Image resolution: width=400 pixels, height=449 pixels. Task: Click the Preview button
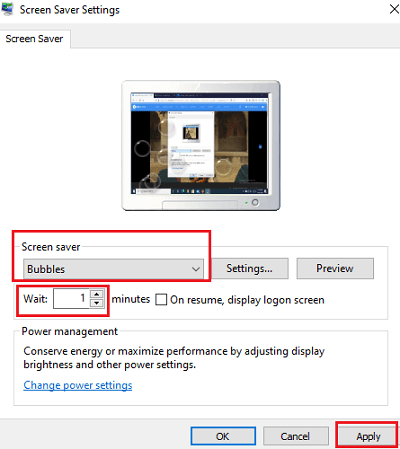[x=335, y=268]
